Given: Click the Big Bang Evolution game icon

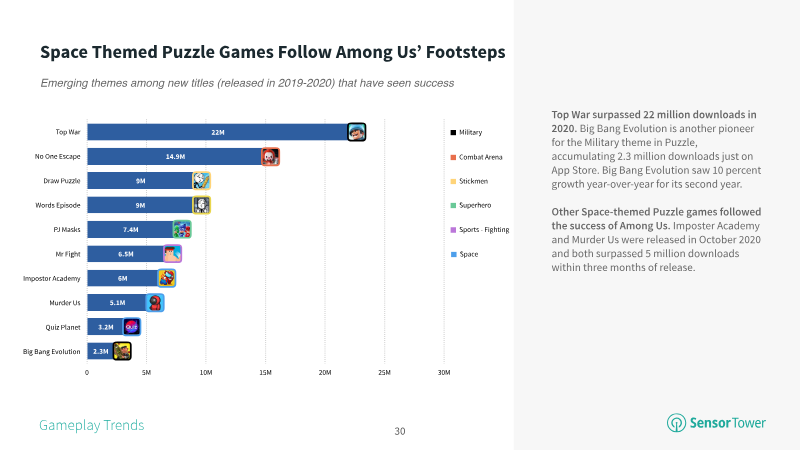Looking at the screenshot, I should [122, 351].
